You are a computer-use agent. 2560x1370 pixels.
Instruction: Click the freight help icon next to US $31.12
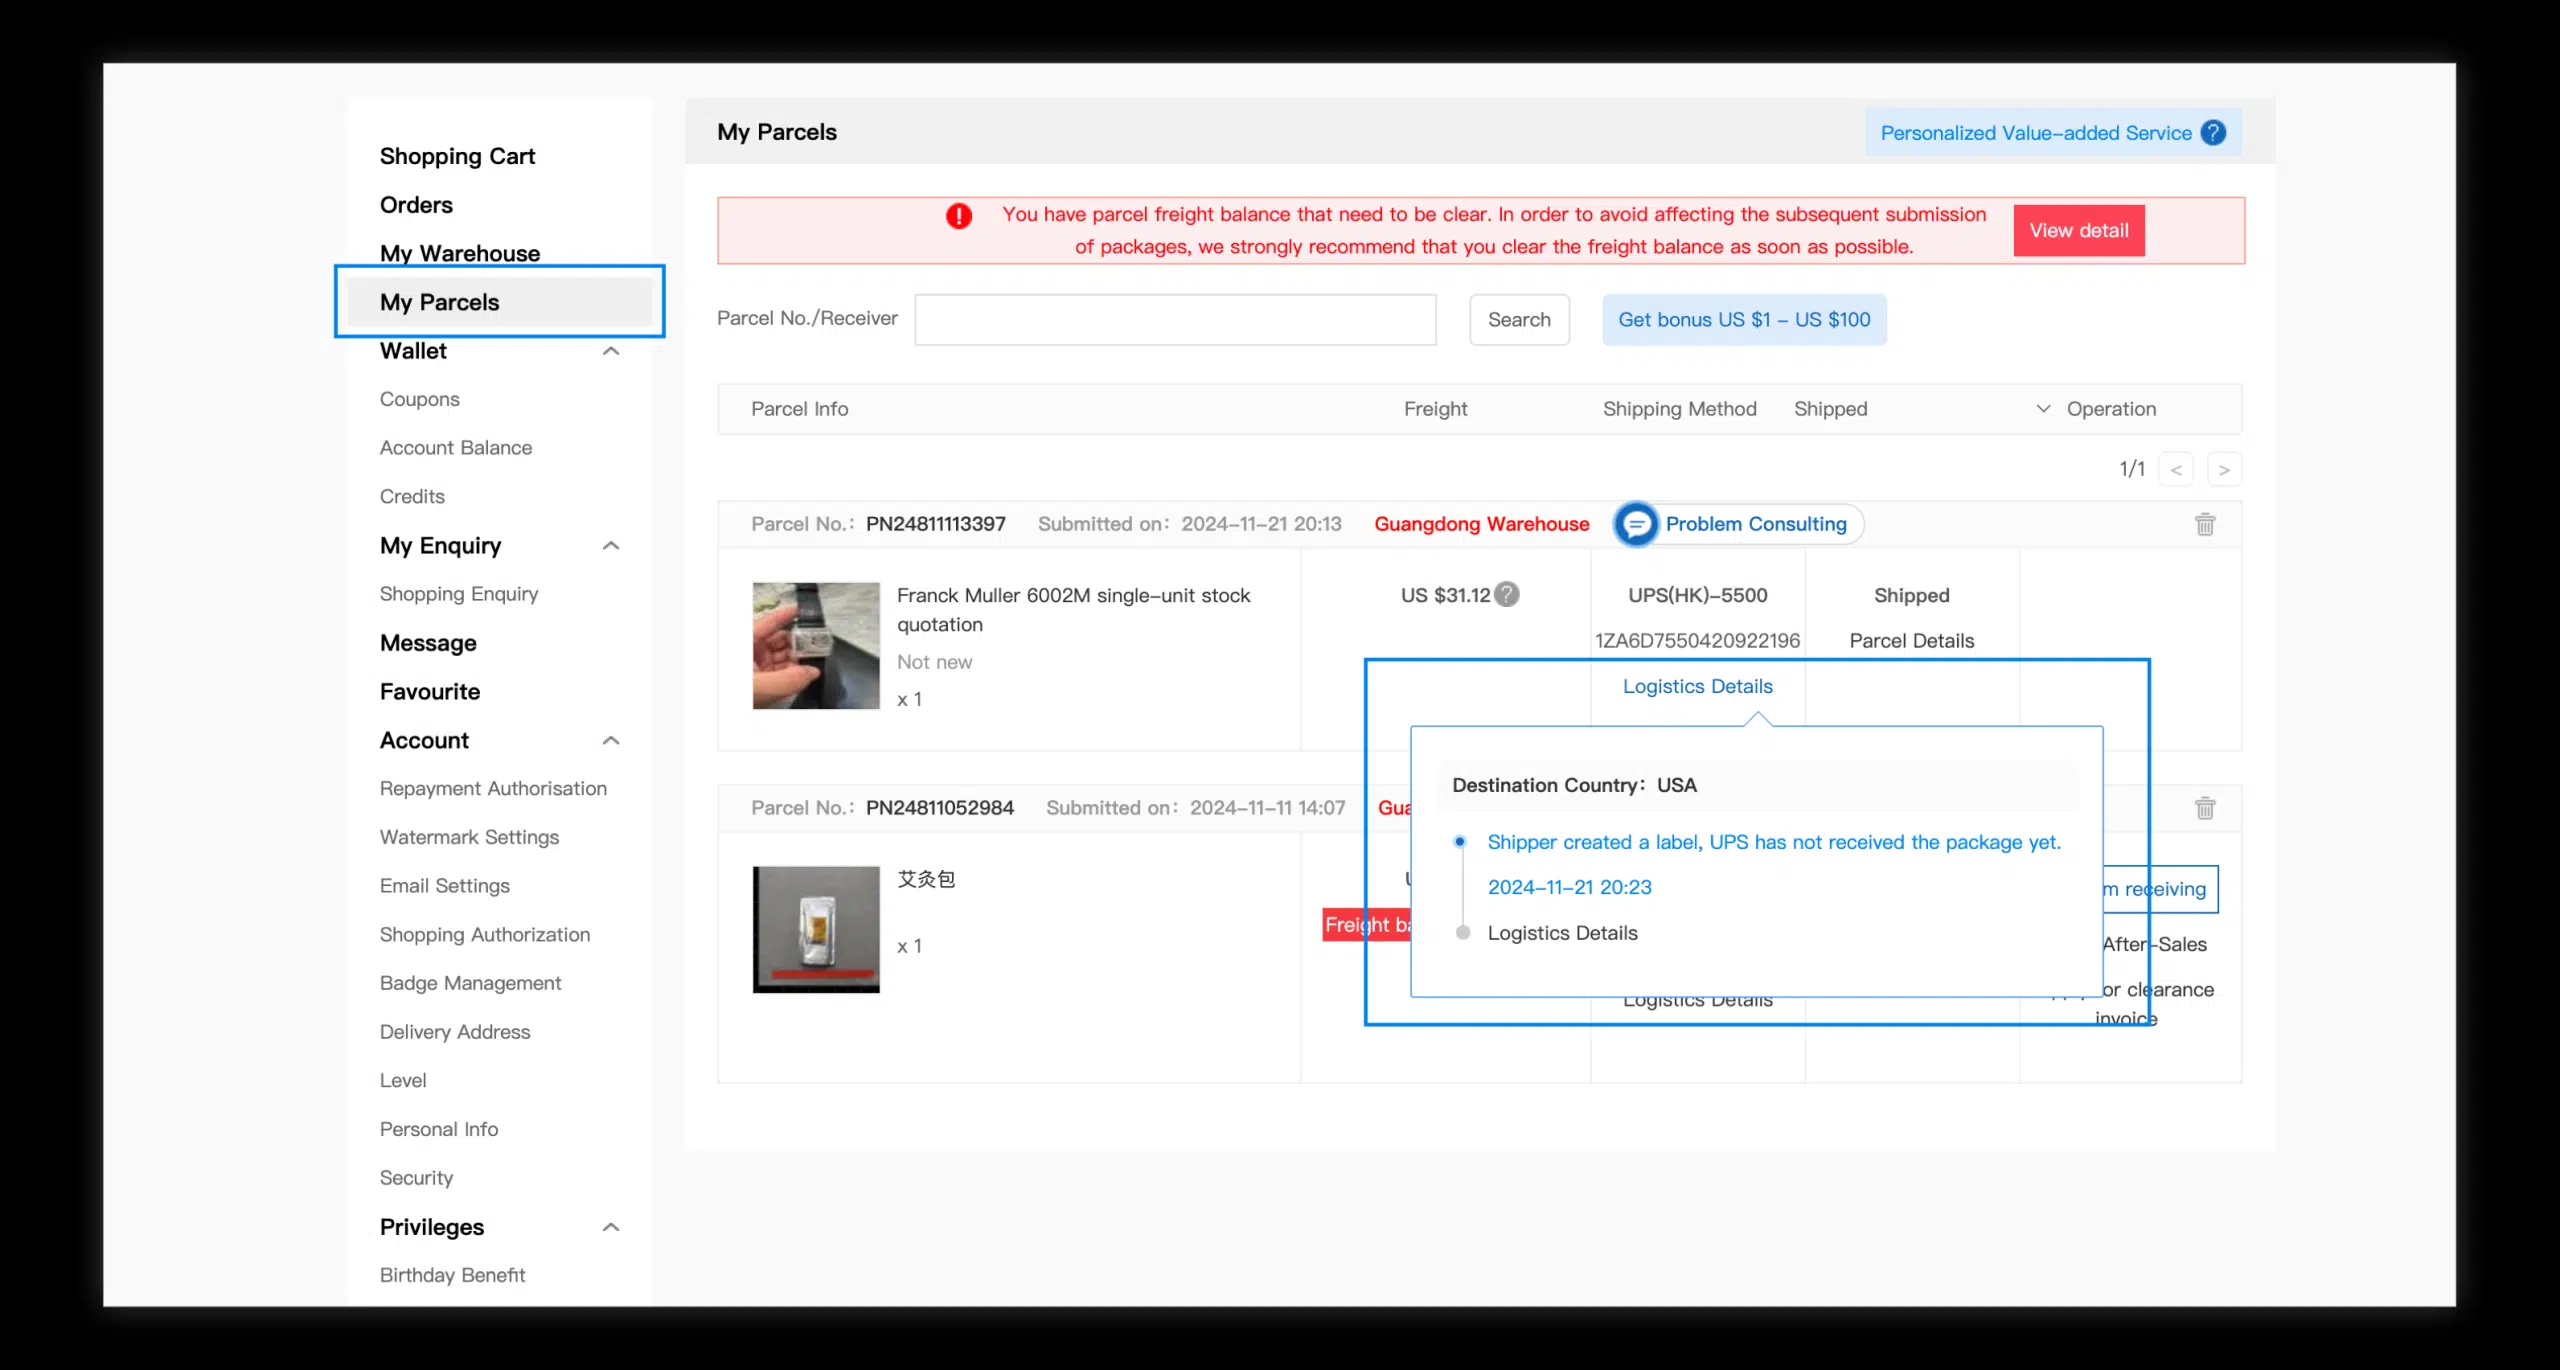pyautogui.click(x=1507, y=595)
